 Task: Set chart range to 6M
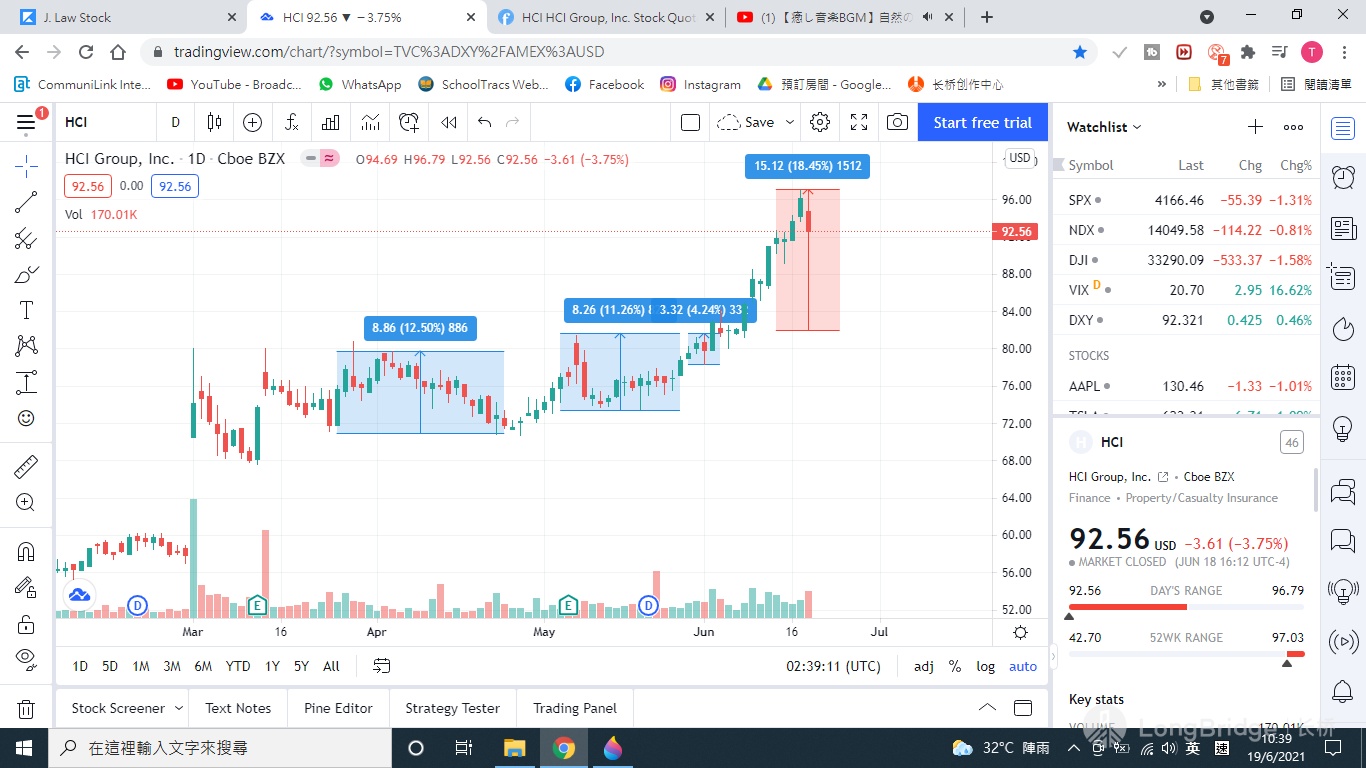click(x=203, y=666)
